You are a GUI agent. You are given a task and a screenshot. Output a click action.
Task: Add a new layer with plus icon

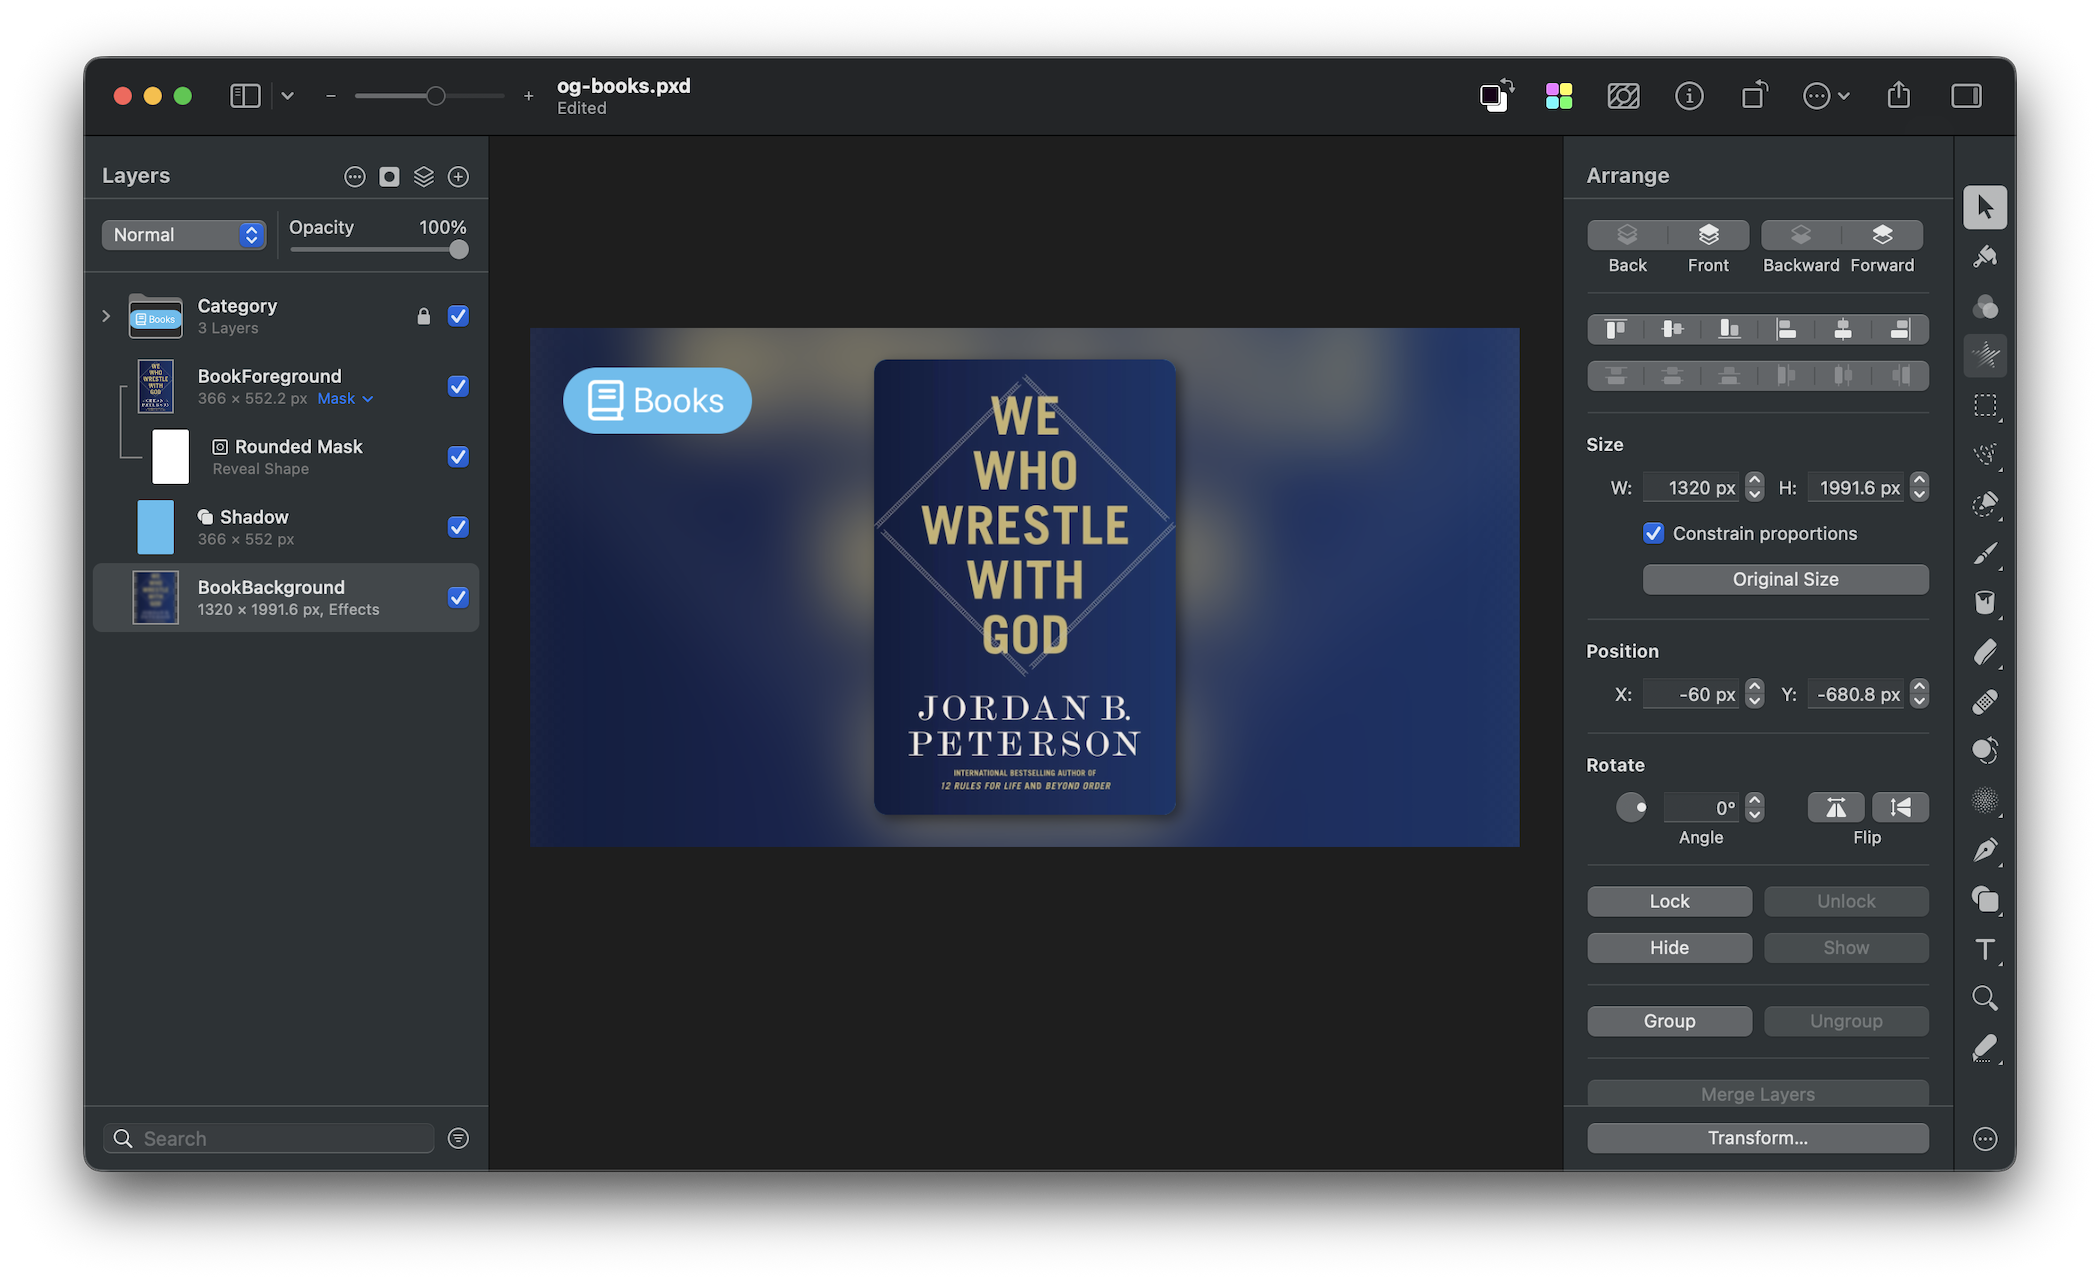tap(458, 177)
